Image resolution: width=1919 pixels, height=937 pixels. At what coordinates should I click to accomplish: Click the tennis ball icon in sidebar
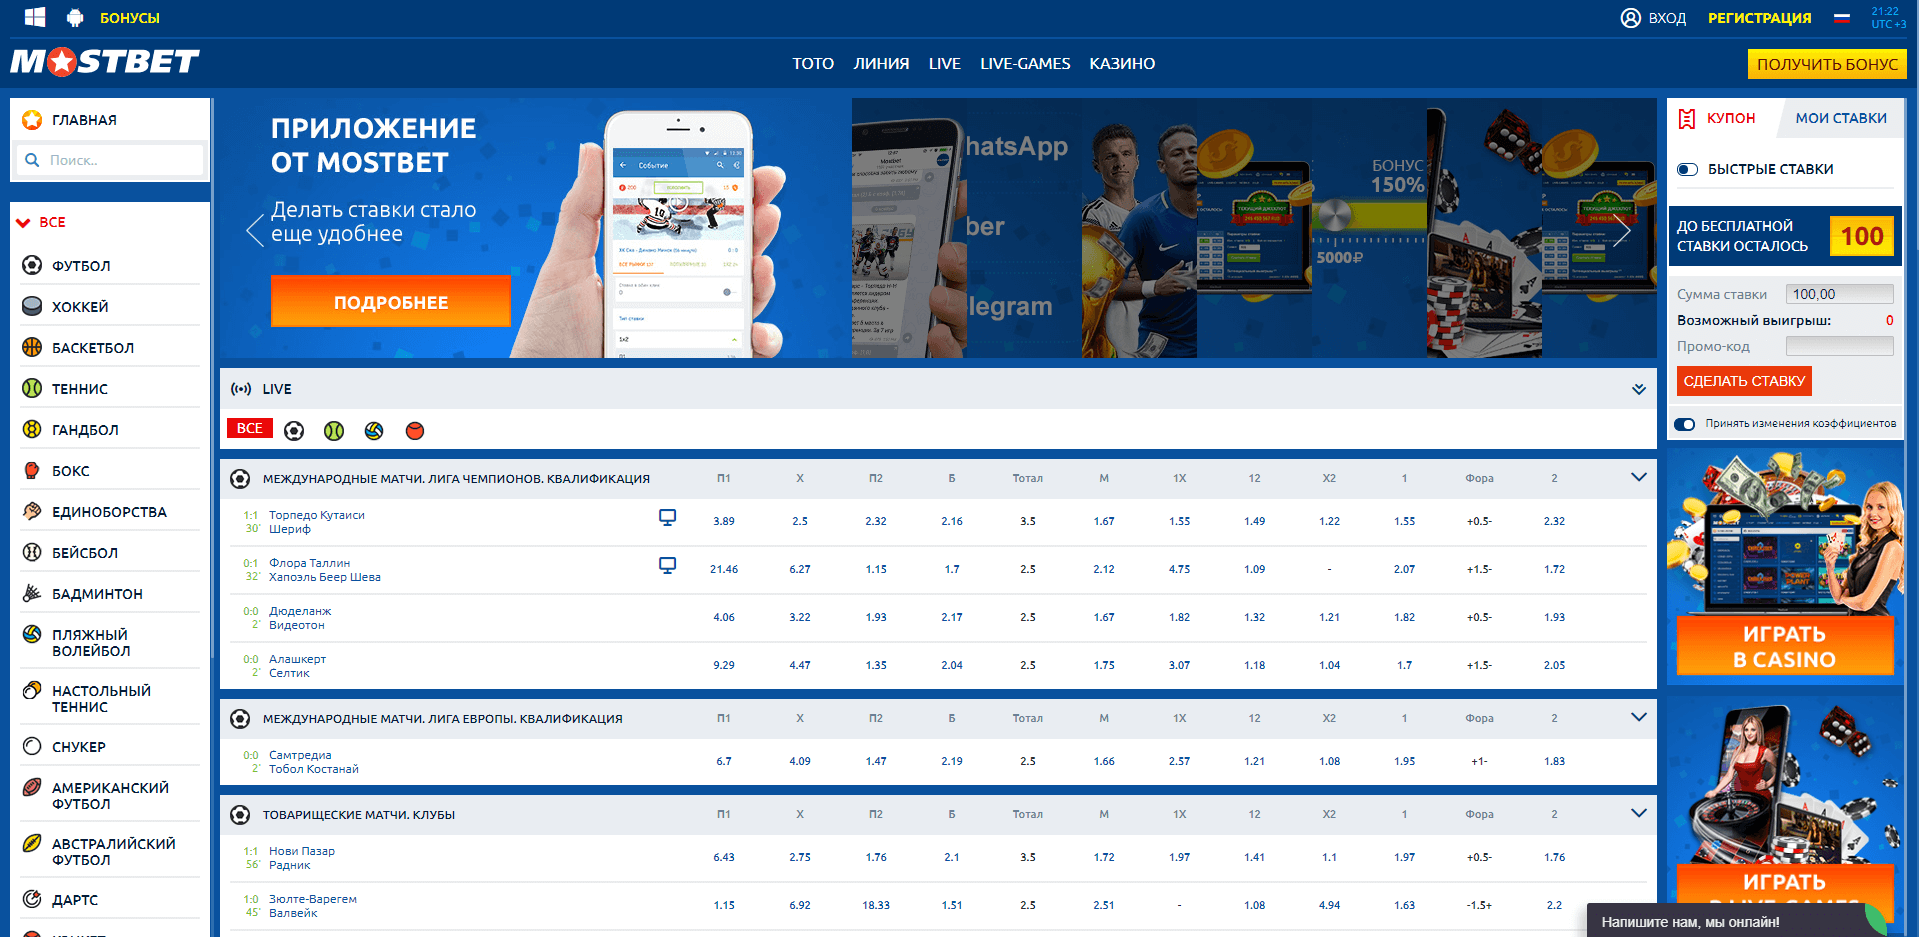click(32, 388)
